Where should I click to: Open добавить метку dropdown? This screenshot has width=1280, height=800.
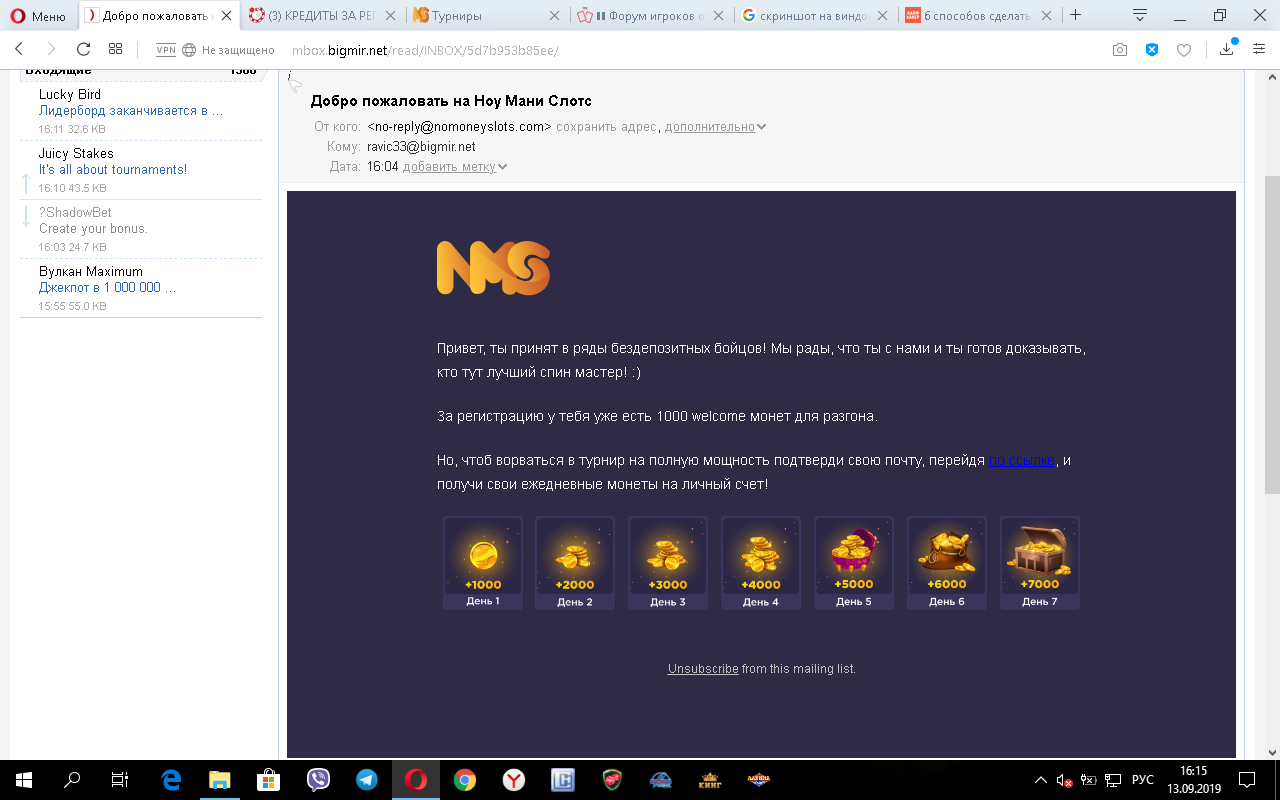pyautogui.click(x=455, y=167)
